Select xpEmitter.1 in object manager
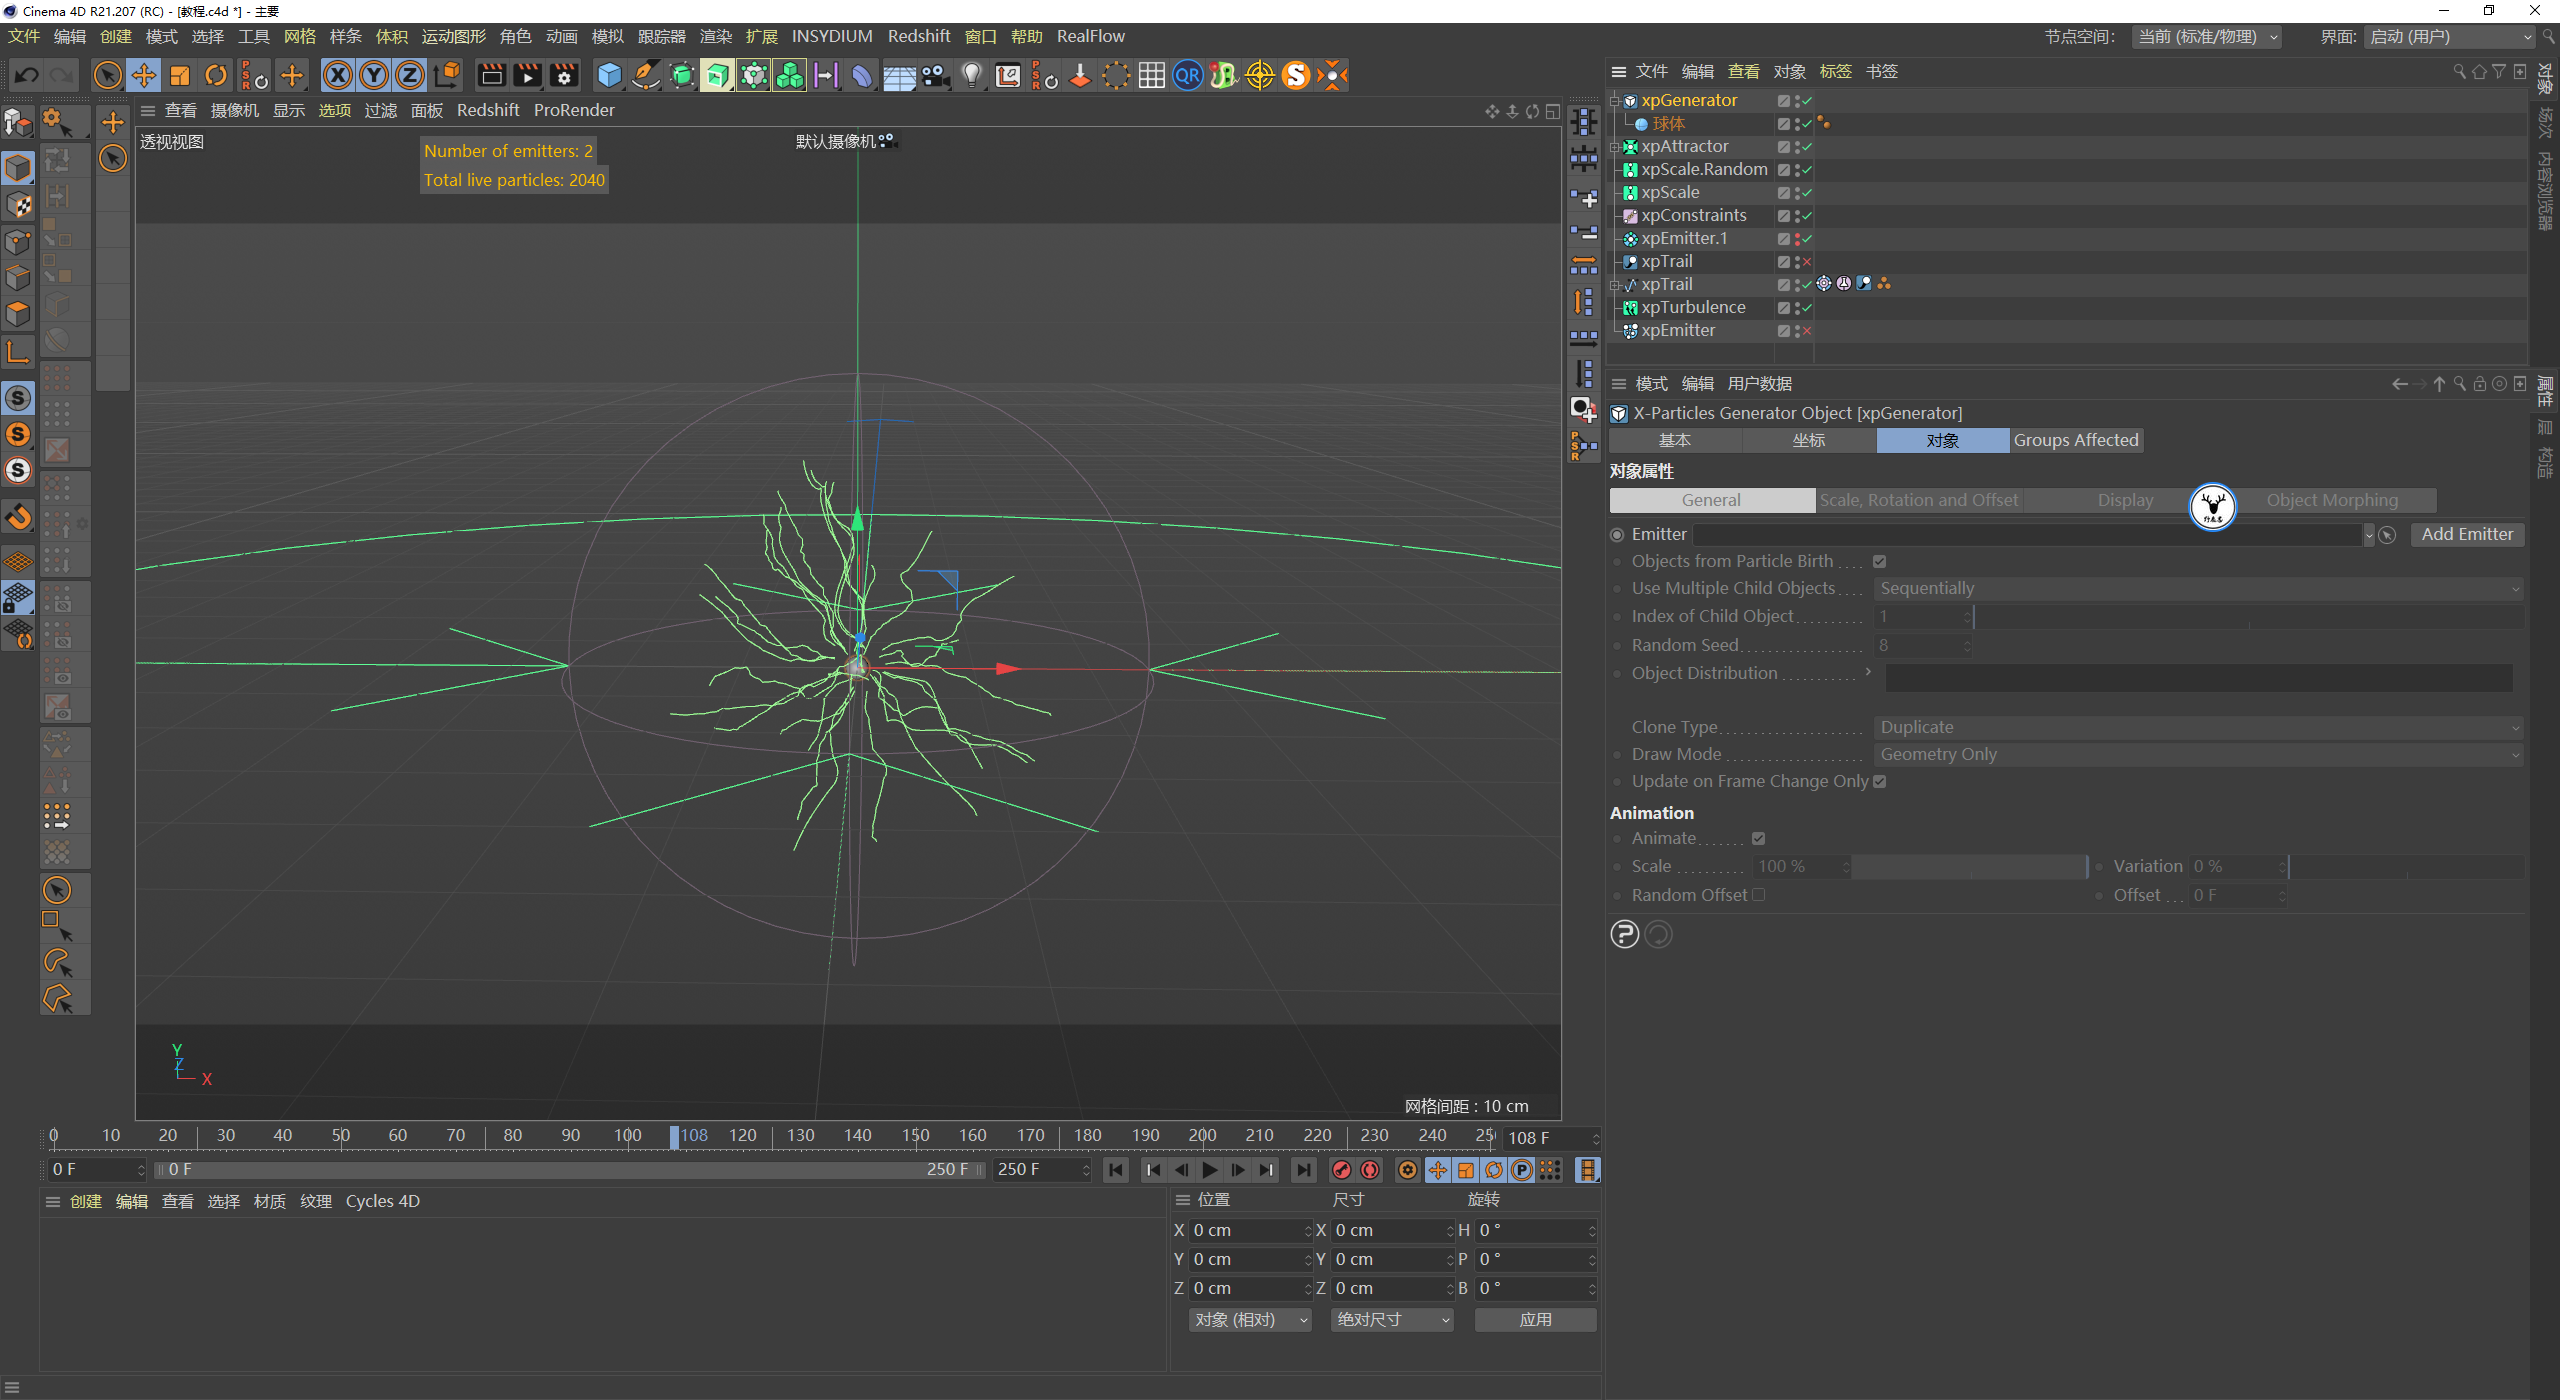The width and height of the screenshot is (2560, 1400). point(1684,239)
